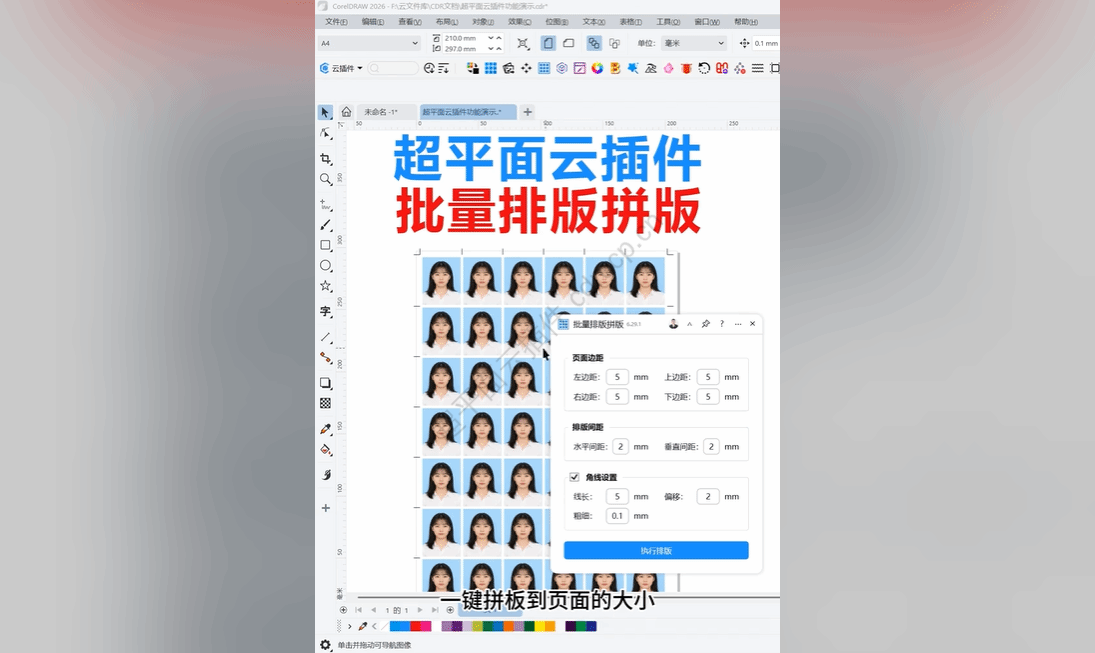Open the 效果 menu
The height and width of the screenshot is (653, 1095).
click(520, 22)
